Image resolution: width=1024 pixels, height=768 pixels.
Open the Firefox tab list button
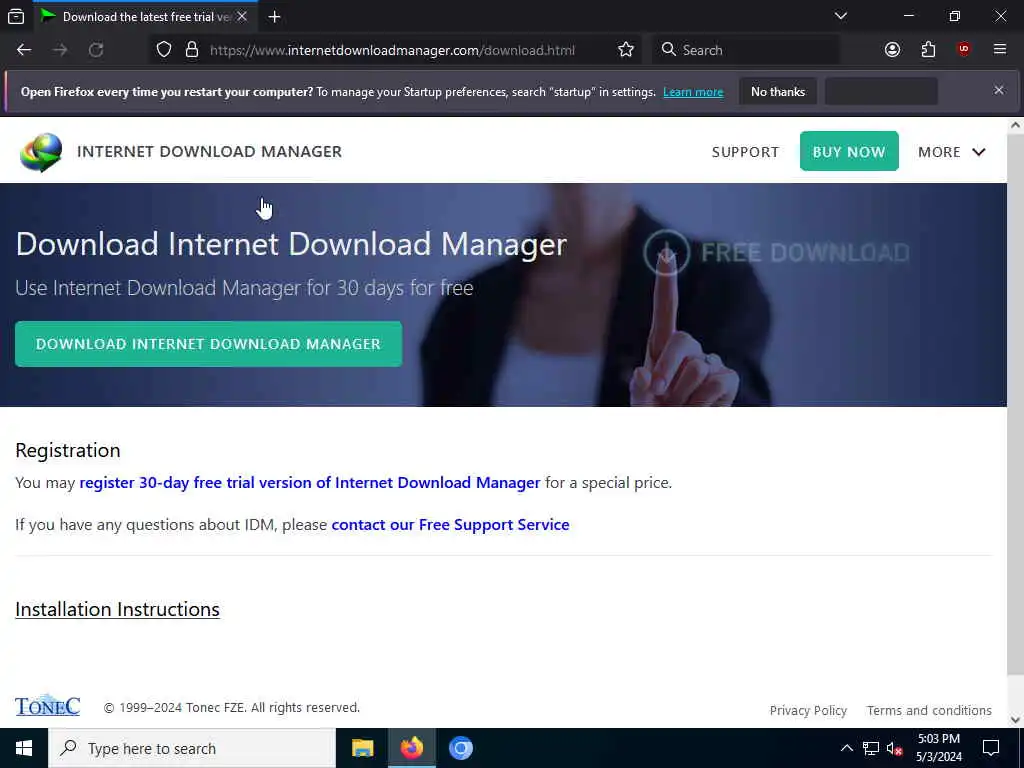pos(16,16)
